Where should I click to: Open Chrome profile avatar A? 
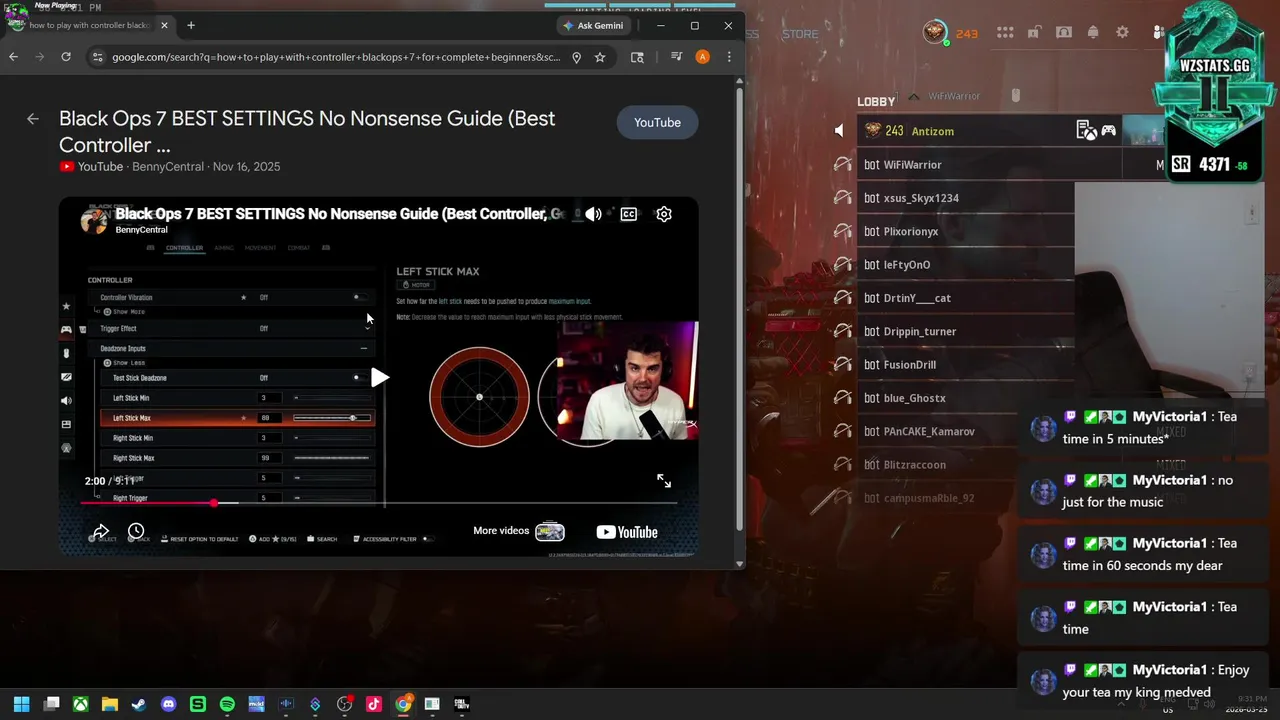click(703, 57)
